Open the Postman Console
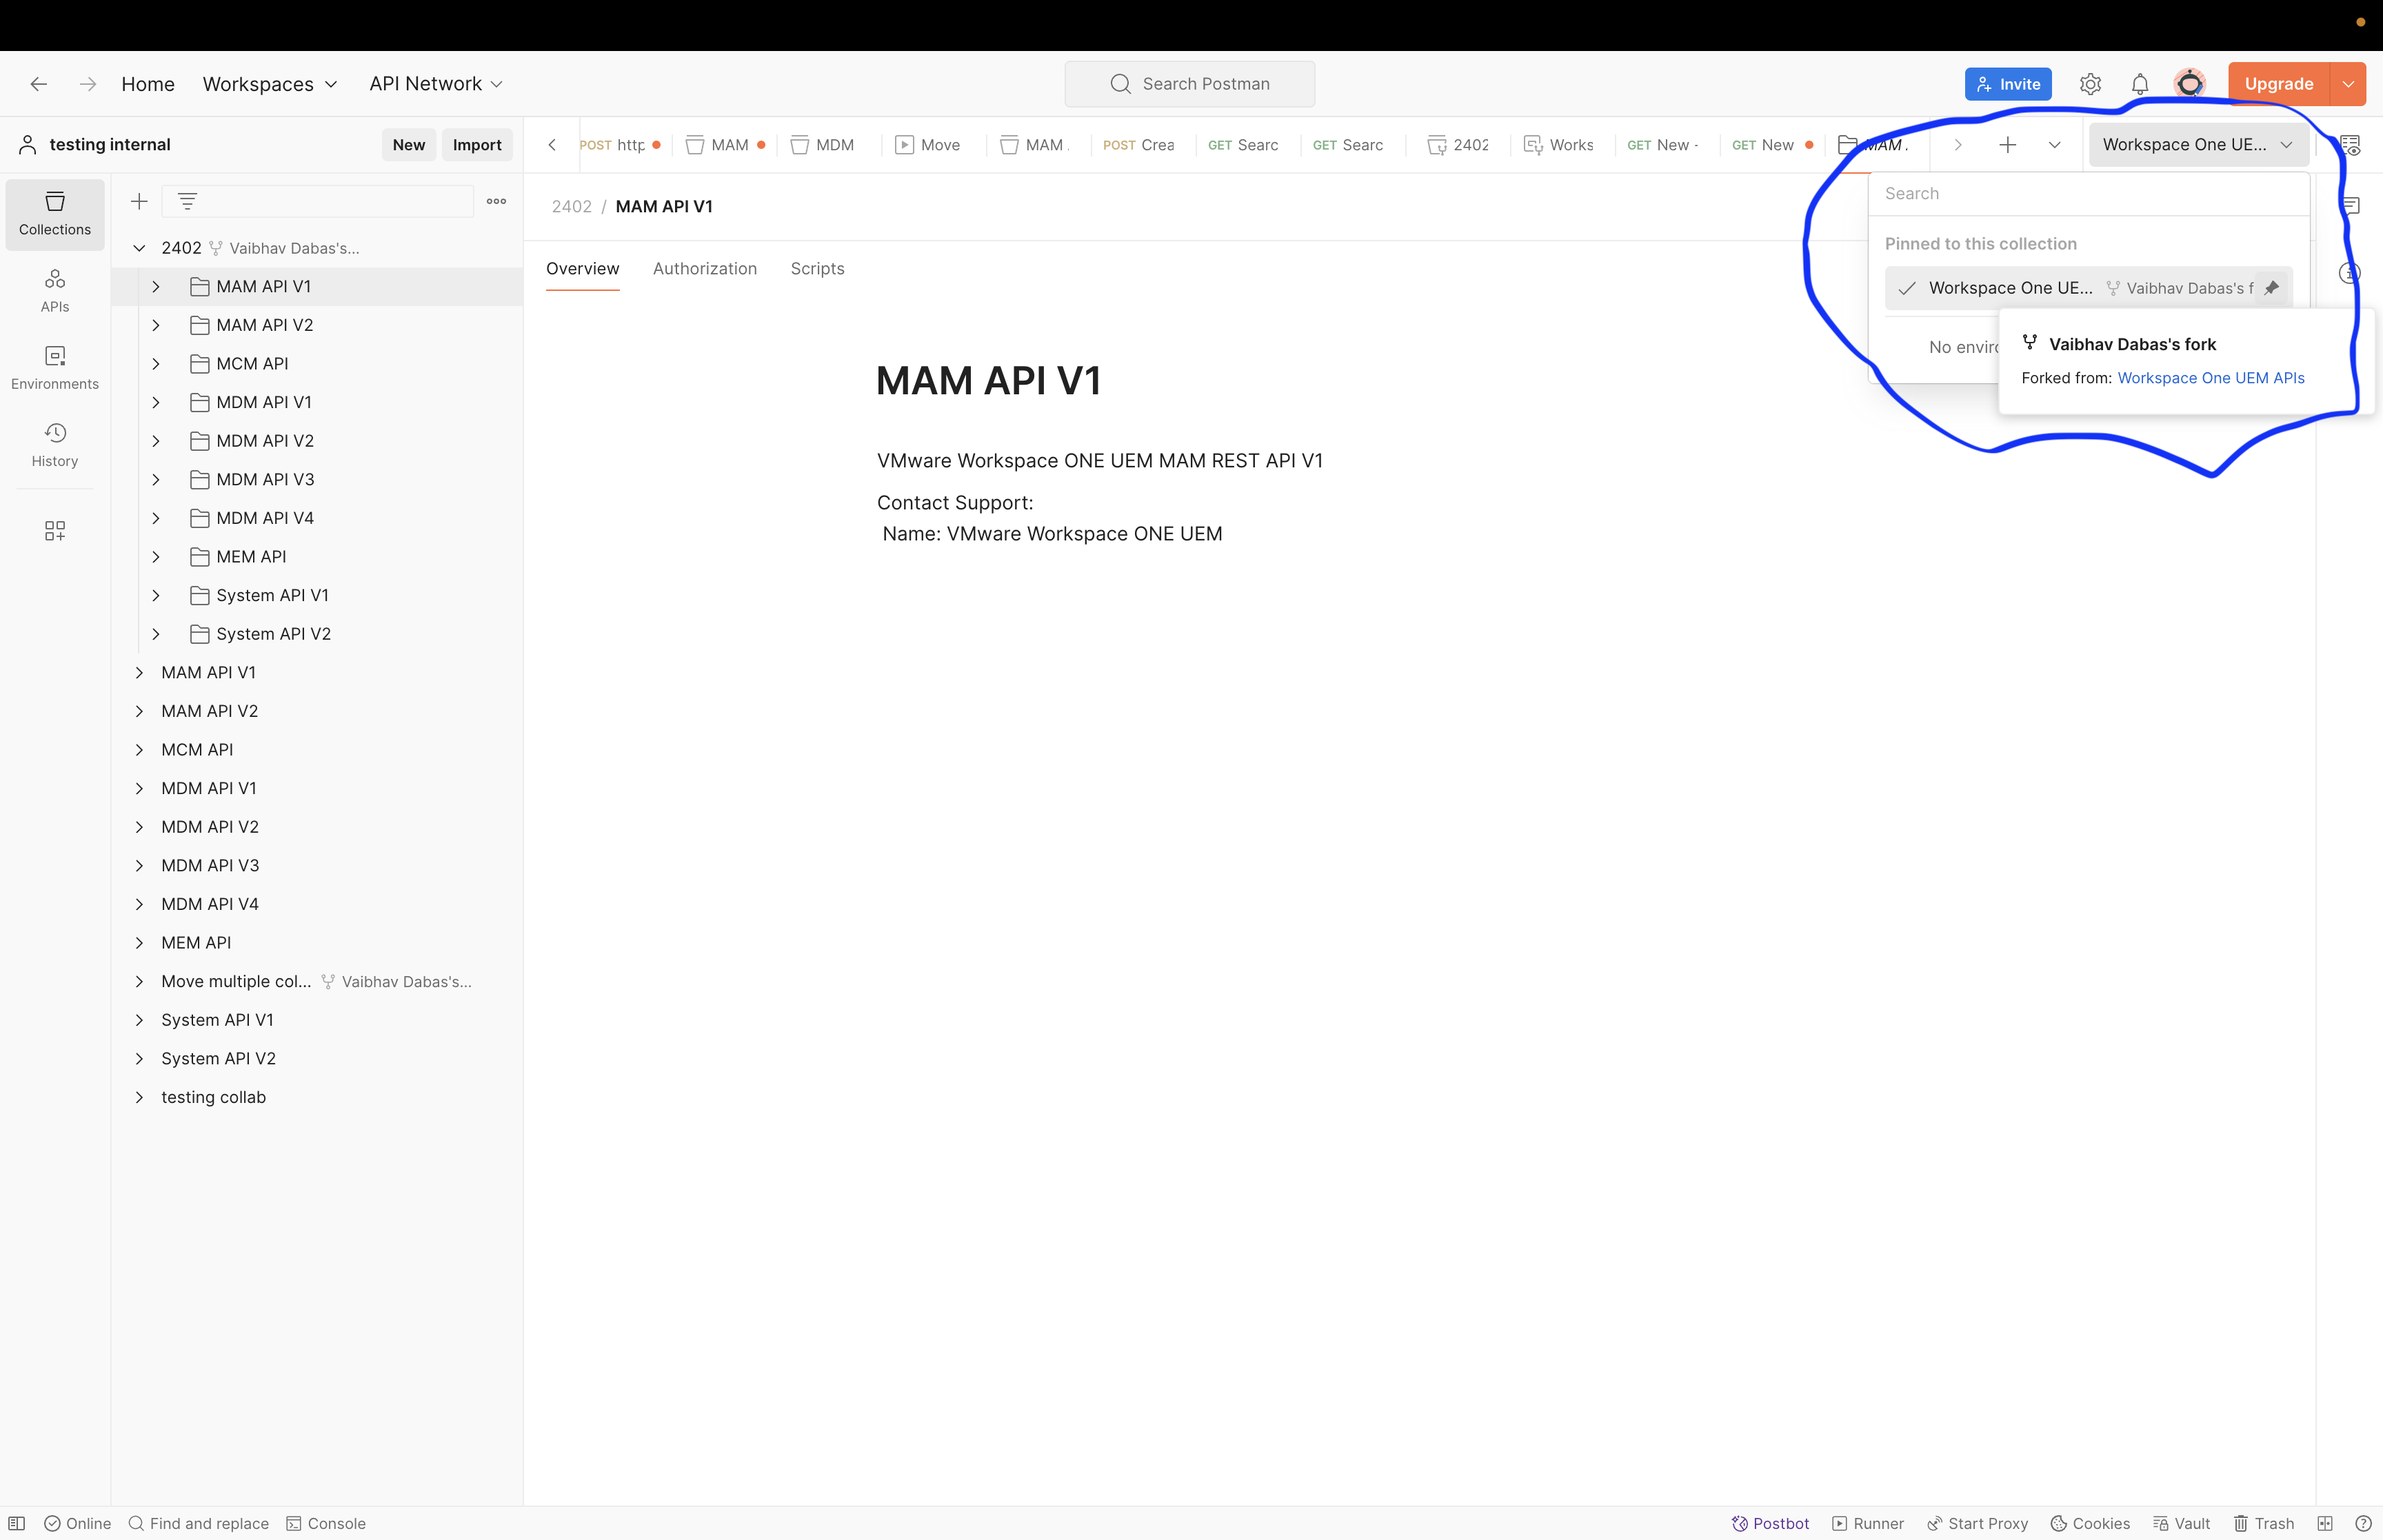Image resolution: width=2383 pixels, height=1540 pixels. (x=327, y=1523)
